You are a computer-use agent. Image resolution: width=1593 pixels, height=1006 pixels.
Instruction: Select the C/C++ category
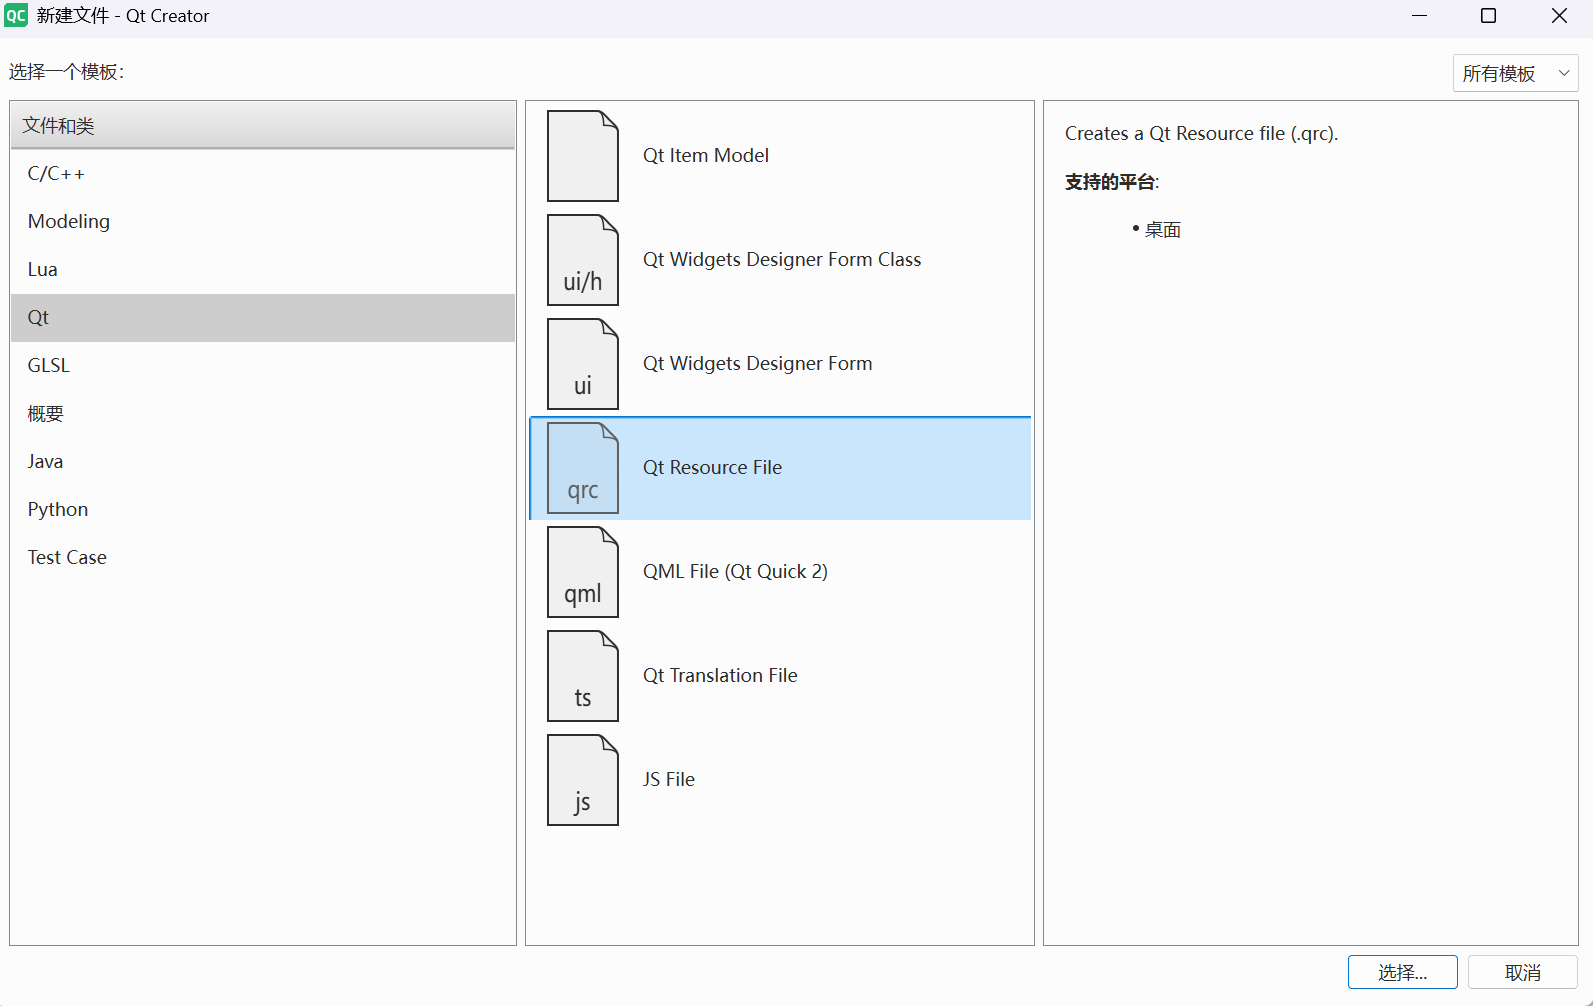[x=263, y=174]
